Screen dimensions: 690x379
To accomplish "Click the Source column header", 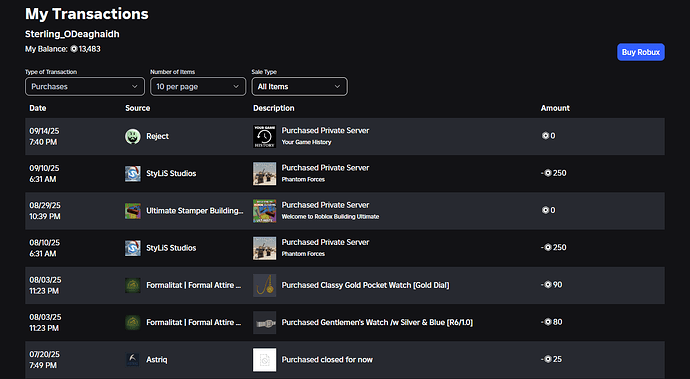I will tap(138, 108).
